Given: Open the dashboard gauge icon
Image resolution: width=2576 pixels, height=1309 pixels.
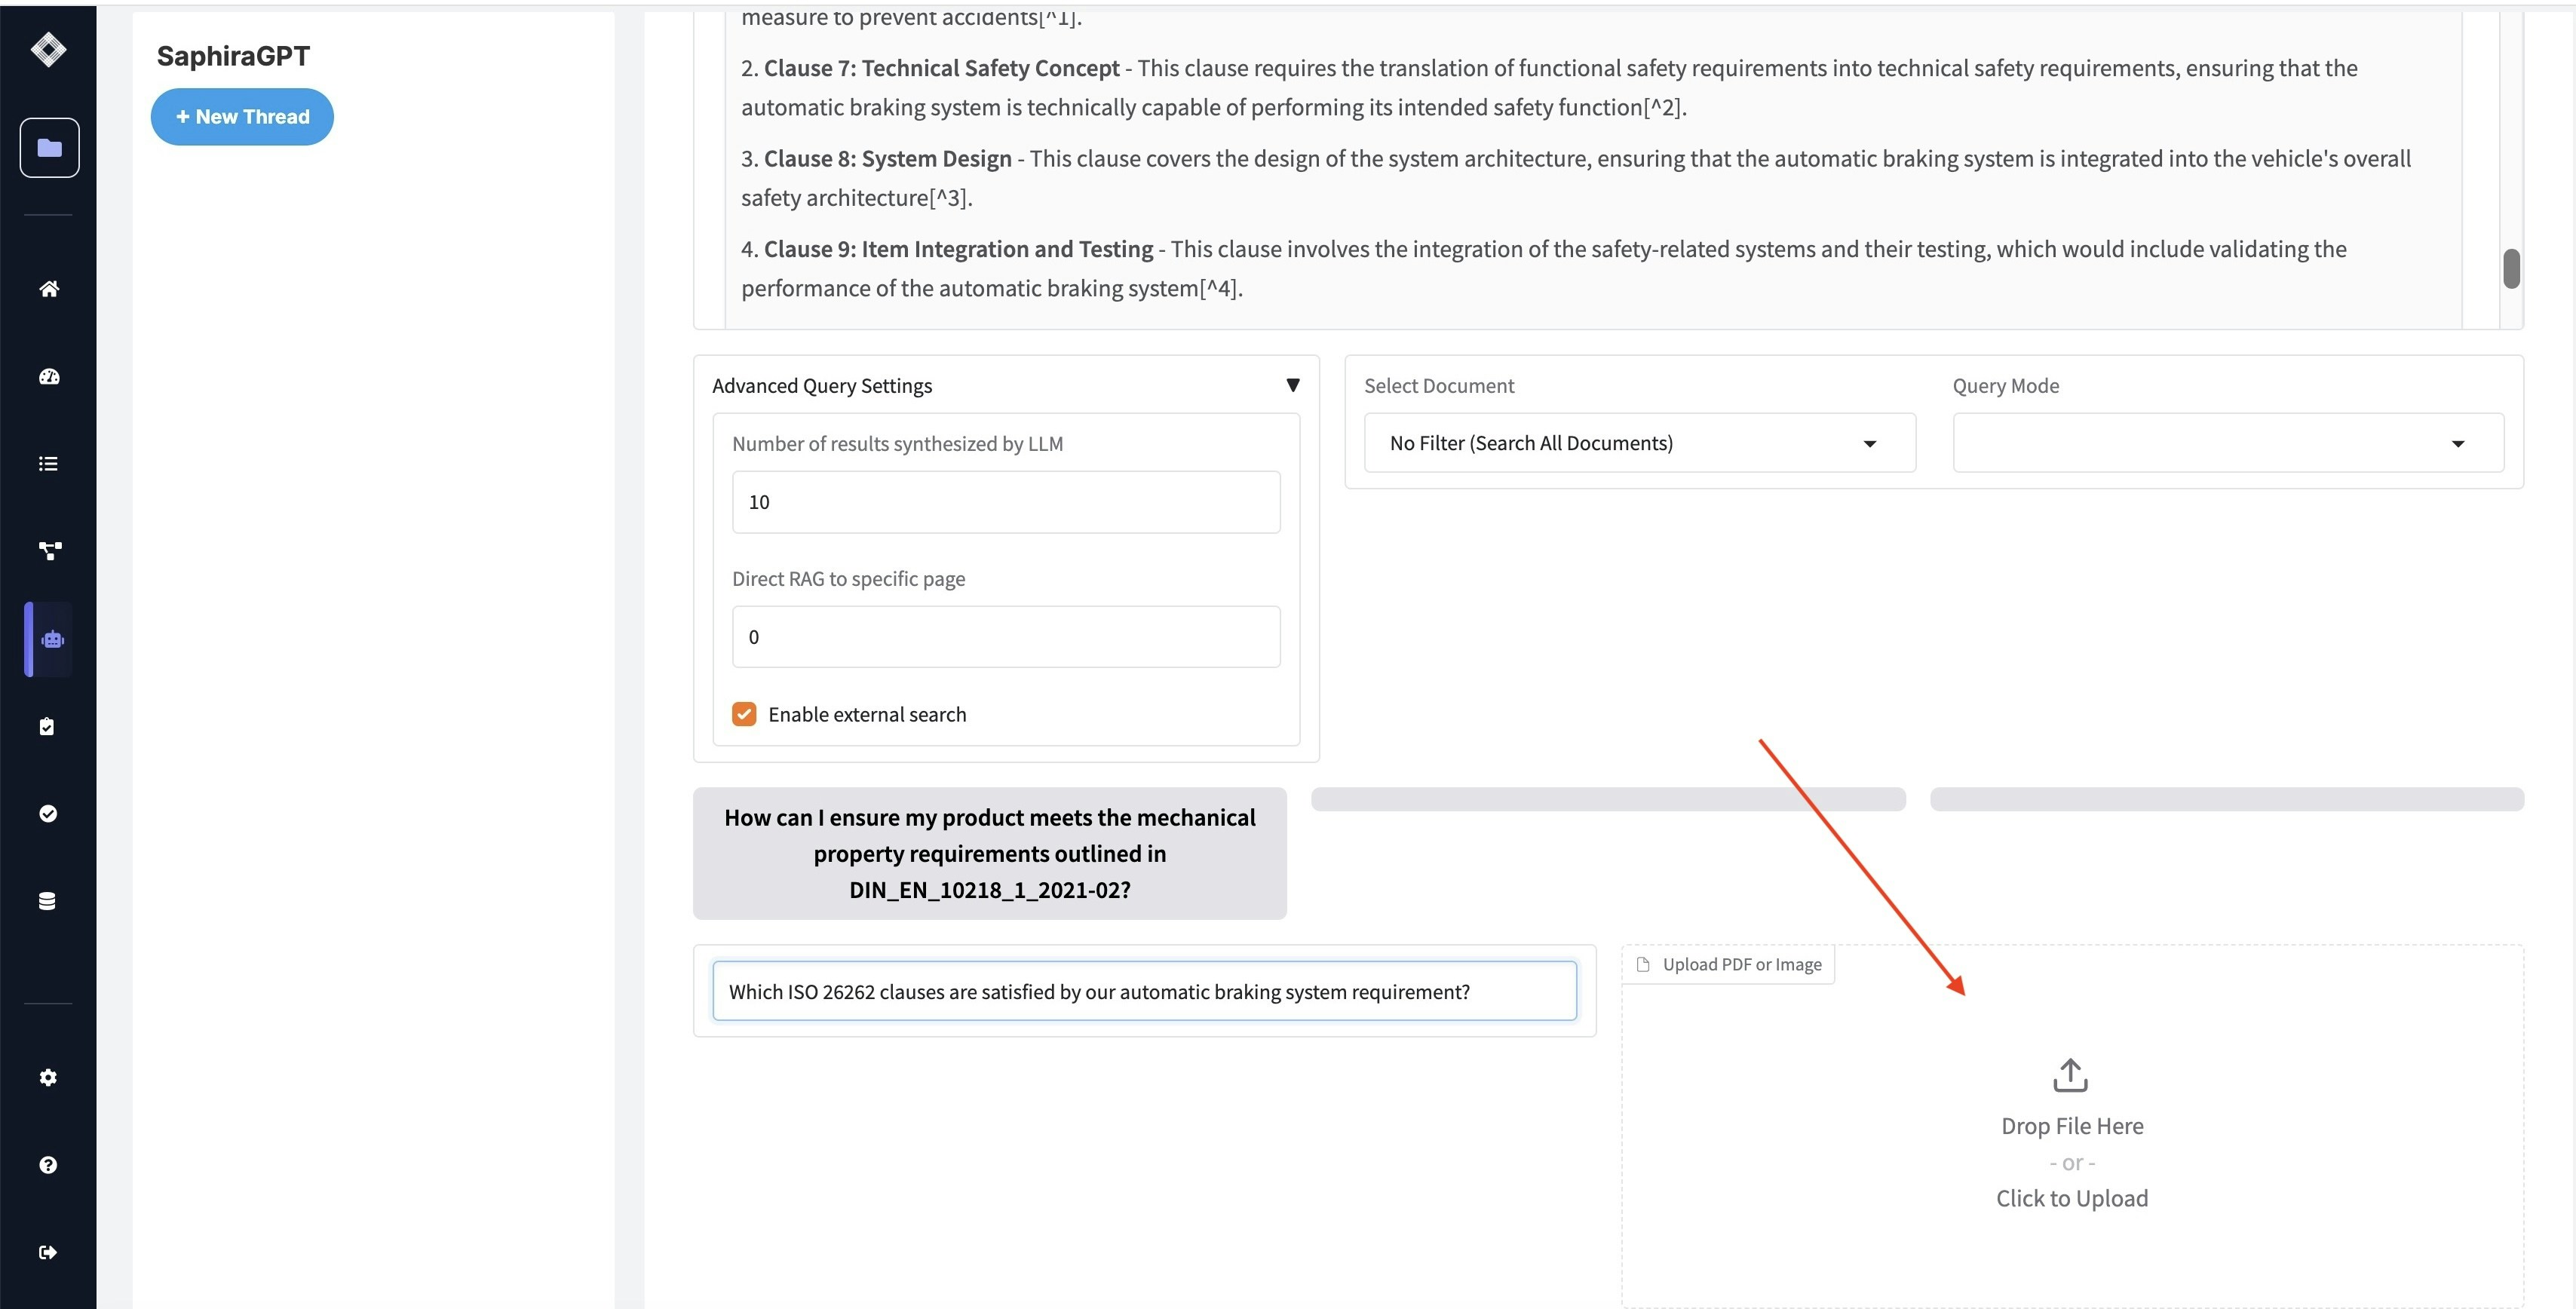Looking at the screenshot, I should [x=49, y=377].
